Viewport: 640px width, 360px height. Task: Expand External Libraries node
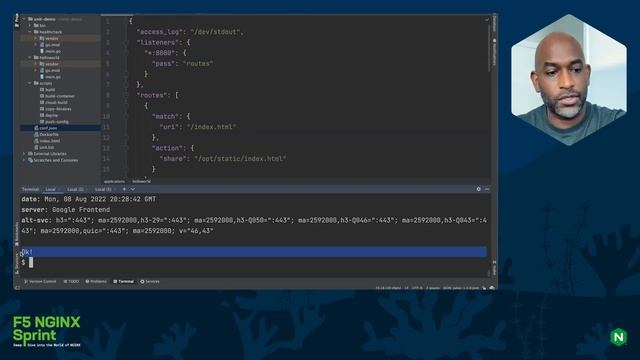pyautogui.click(x=24, y=154)
